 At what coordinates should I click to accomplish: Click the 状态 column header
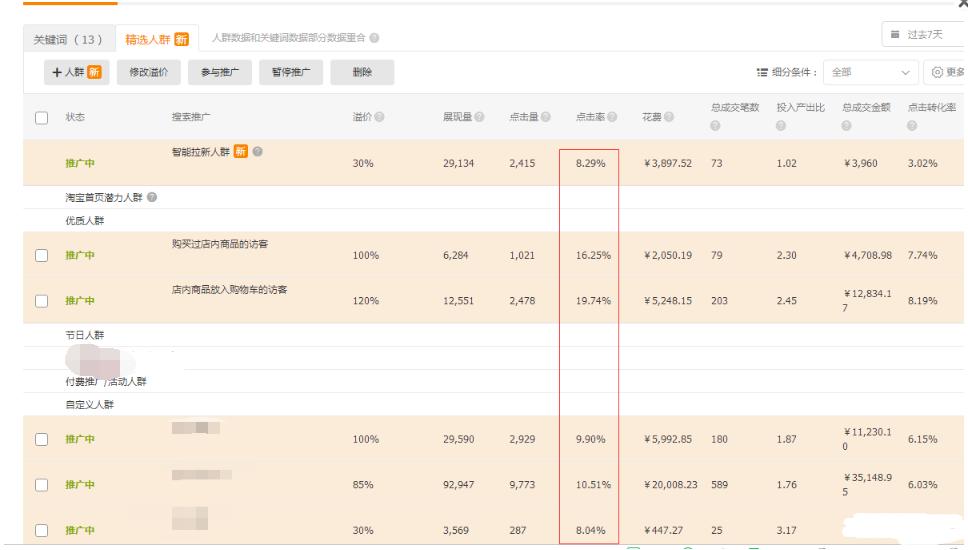[x=75, y=117]
